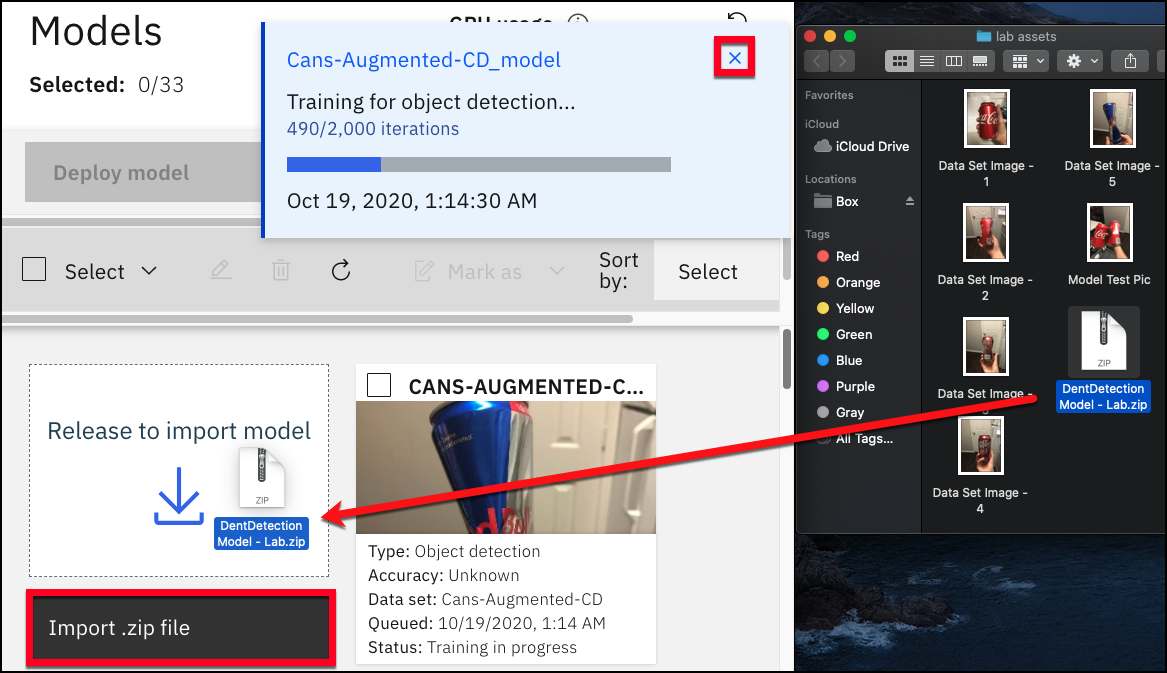1167x673 pixels.
Task: Open the Finder group-by dropdown
Action: 1026,61
